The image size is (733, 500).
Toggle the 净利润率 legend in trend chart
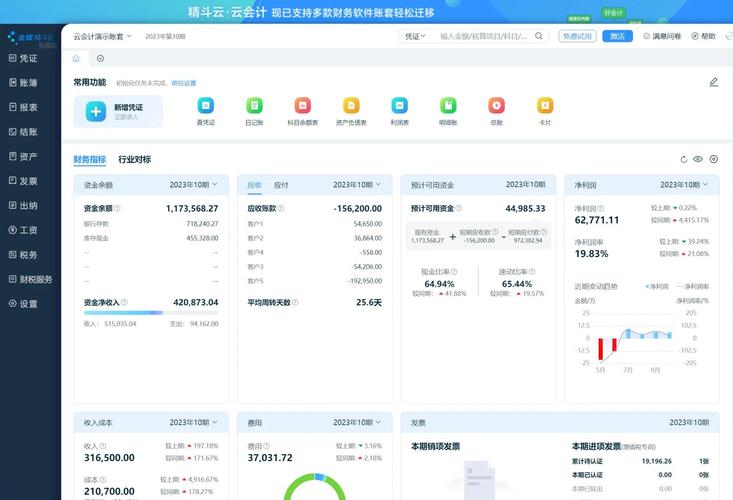tap(692, 286)
